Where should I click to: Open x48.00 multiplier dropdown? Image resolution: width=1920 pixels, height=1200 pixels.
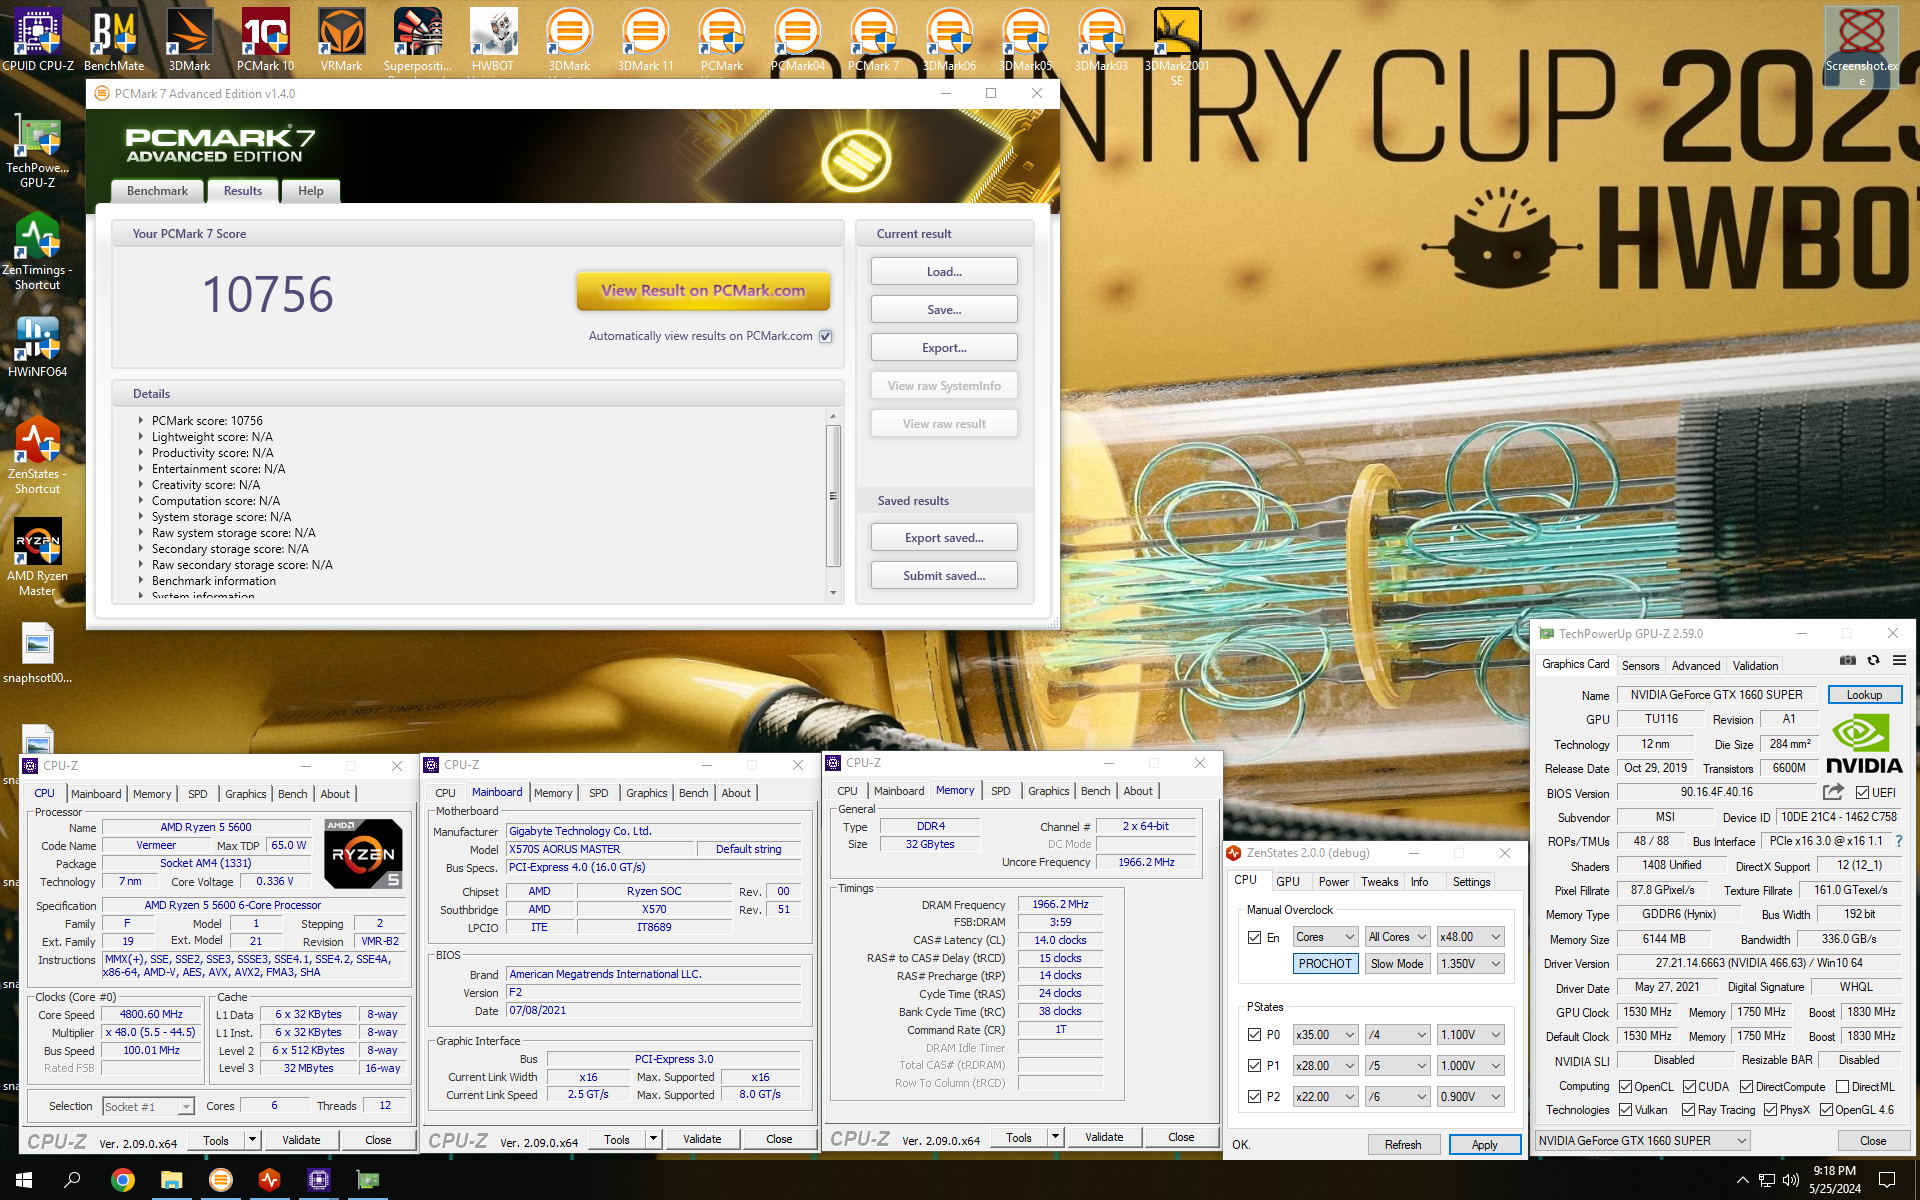coord(1470,937)
